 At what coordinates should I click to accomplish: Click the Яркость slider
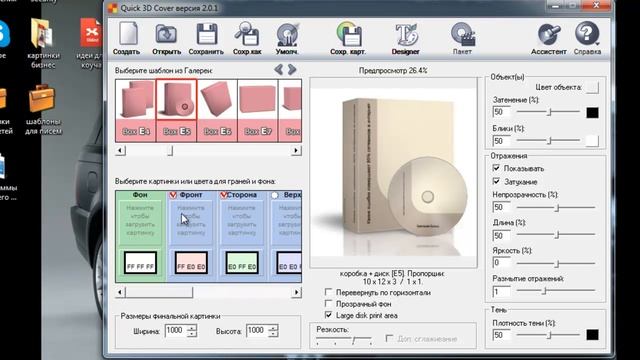point(556,264)
